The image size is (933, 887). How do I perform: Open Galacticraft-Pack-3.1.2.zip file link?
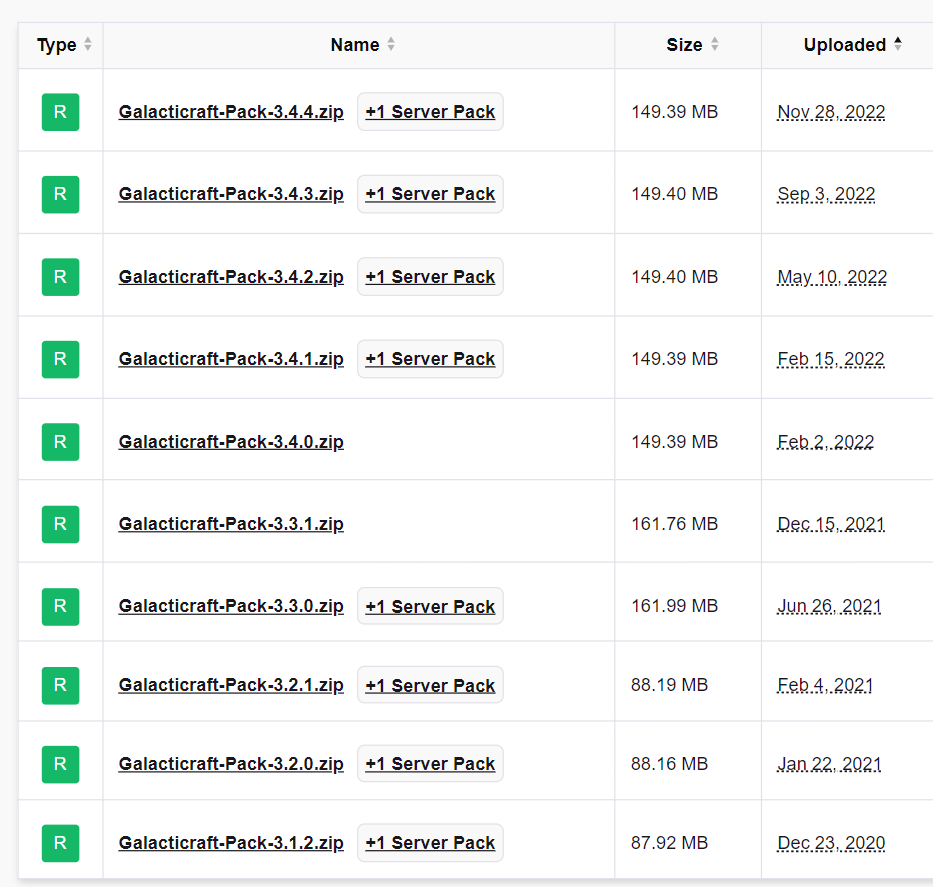[231, 842]
